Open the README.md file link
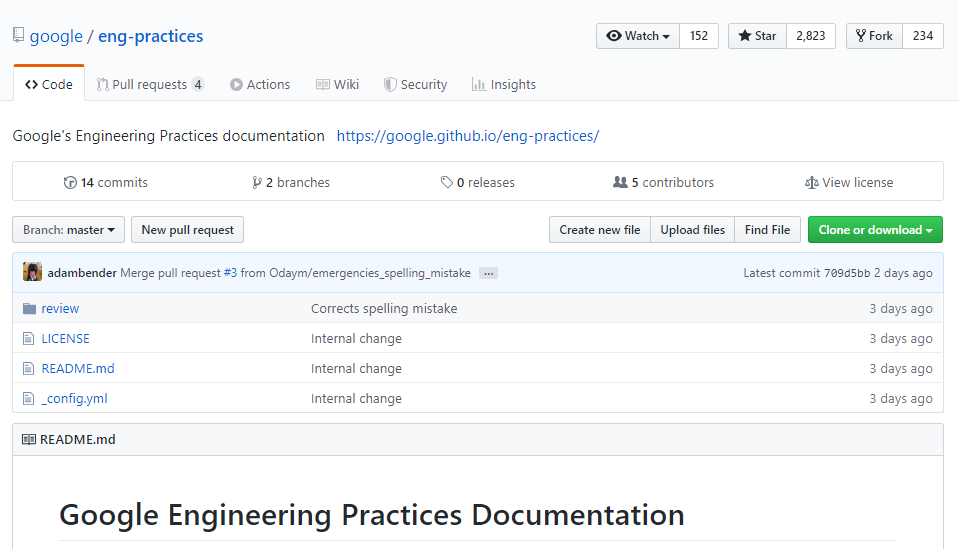 tap(78, 369)
